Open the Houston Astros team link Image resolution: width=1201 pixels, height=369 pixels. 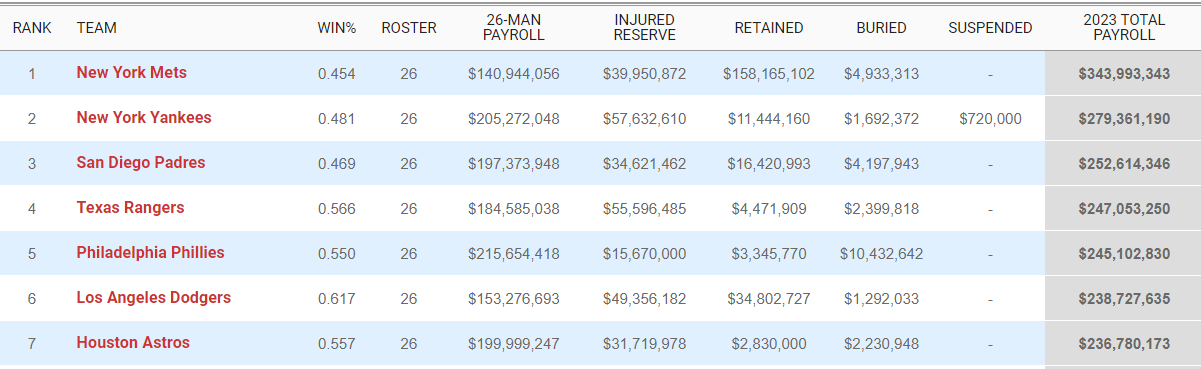pyautogui.click(x=133, y=343)
